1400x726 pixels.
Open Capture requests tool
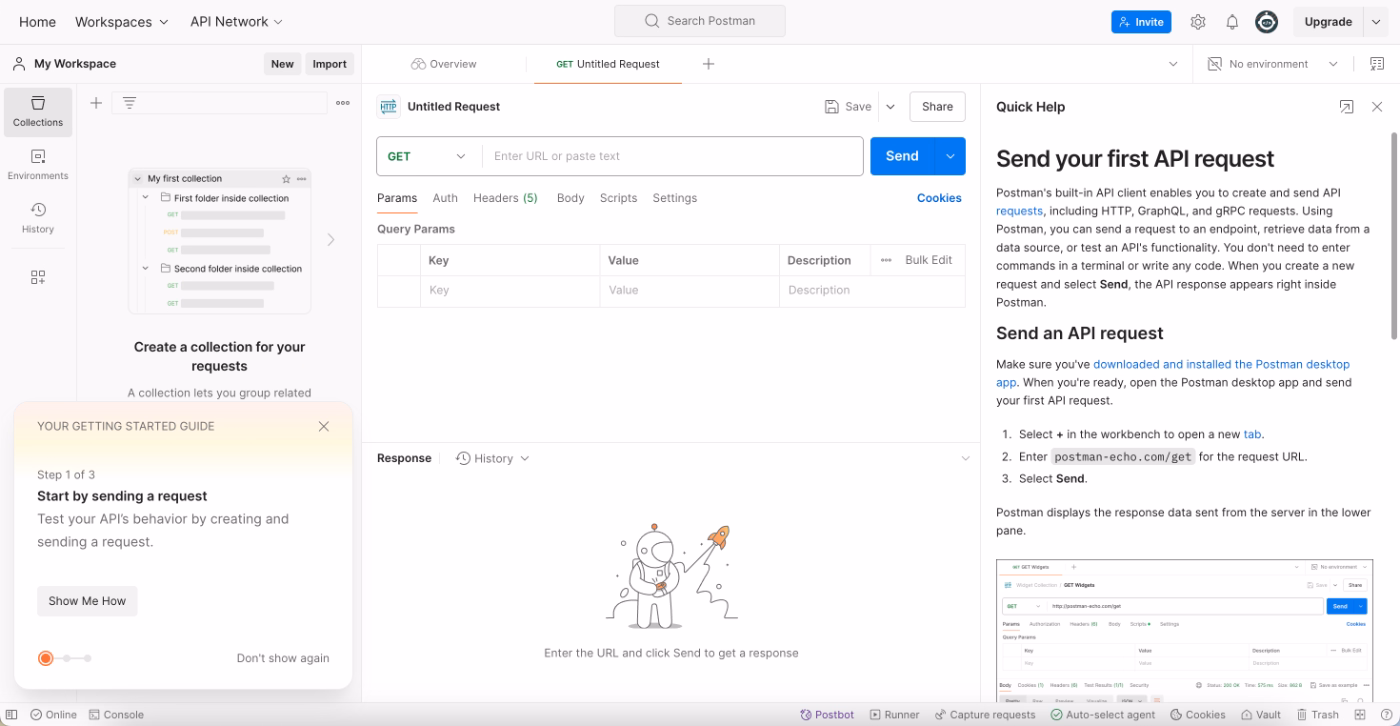[985, 714]
